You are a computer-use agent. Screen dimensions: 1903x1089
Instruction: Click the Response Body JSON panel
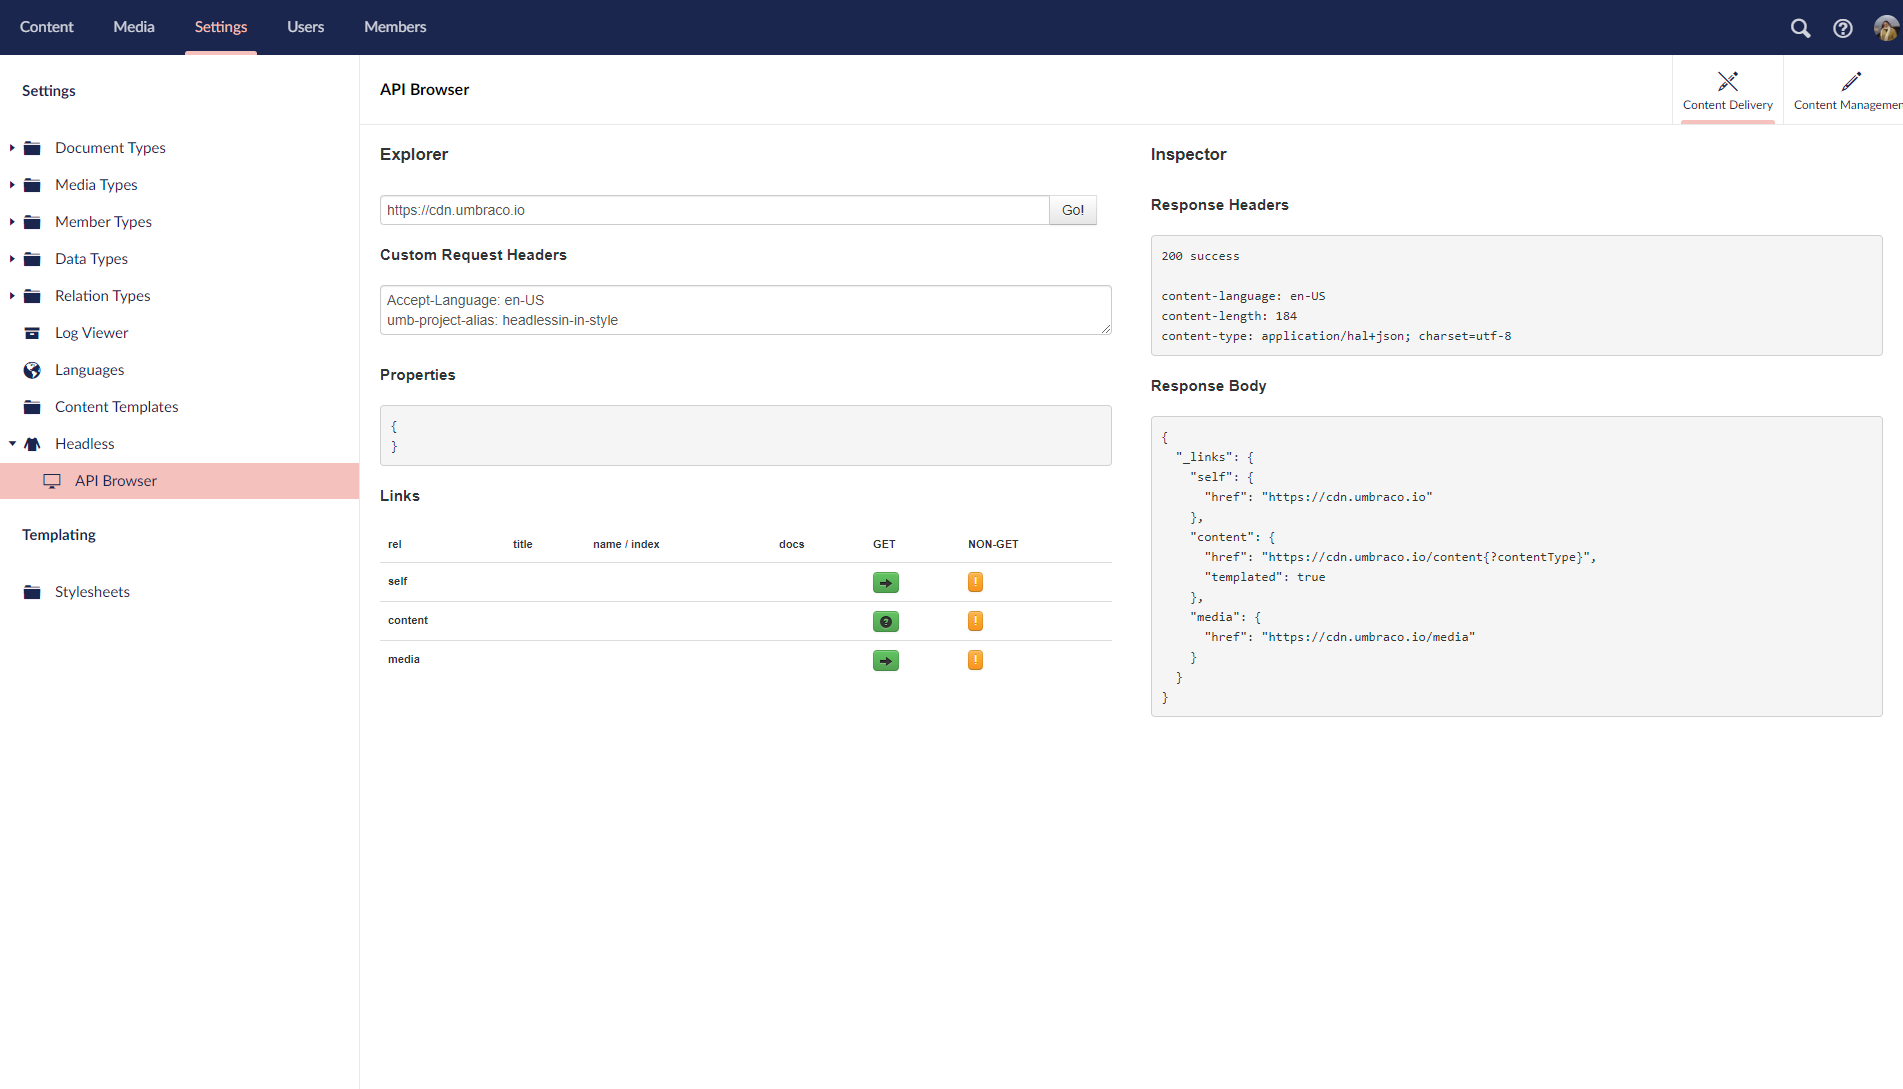pos(1516,567)
